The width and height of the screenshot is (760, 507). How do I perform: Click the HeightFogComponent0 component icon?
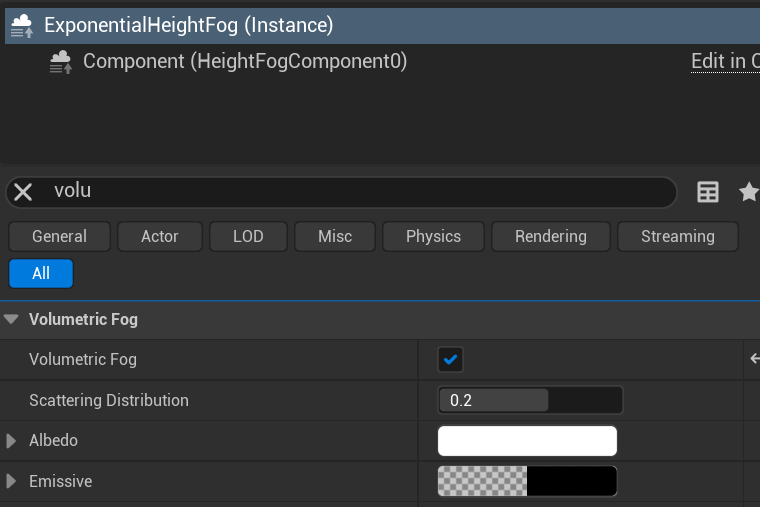click(x=61, y=62)
